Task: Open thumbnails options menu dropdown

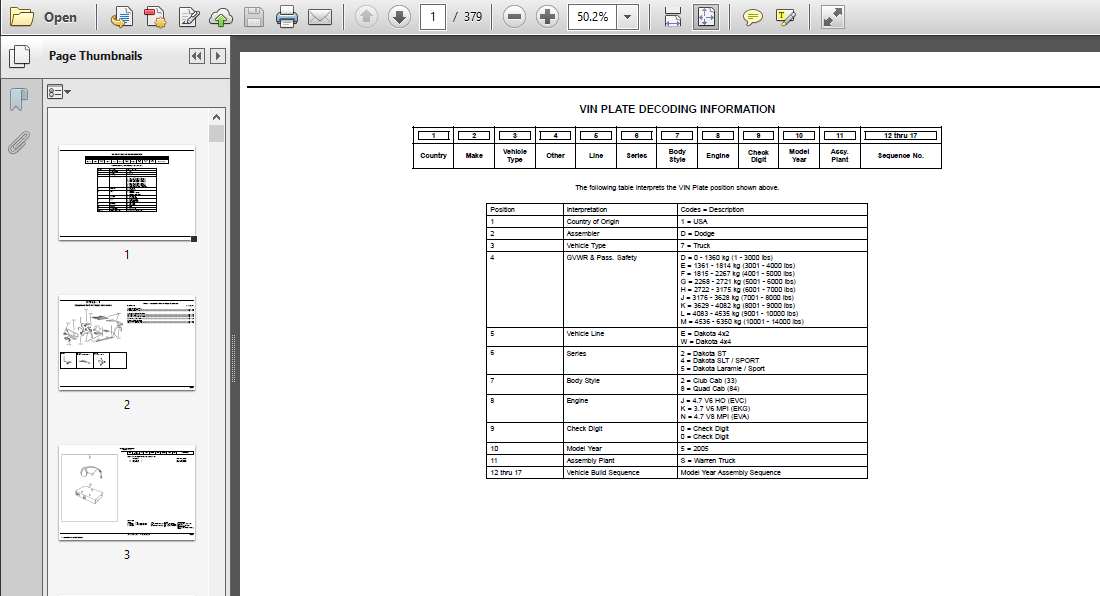Action: [x=59, y=92]
